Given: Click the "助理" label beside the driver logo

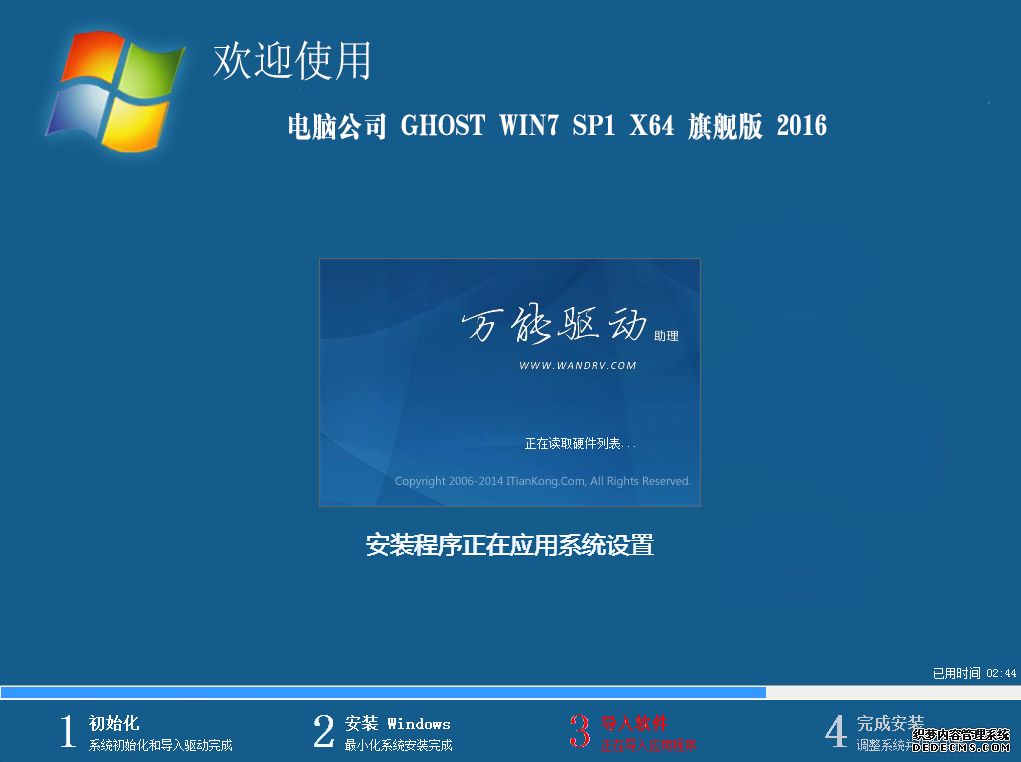Looking at the screenshot, I should click(x=666, y=336).
